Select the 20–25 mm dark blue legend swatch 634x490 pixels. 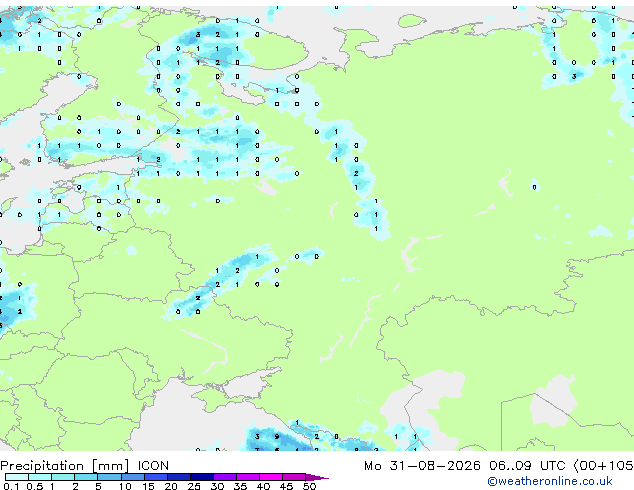pyautogui.click(x=178, y=477)
